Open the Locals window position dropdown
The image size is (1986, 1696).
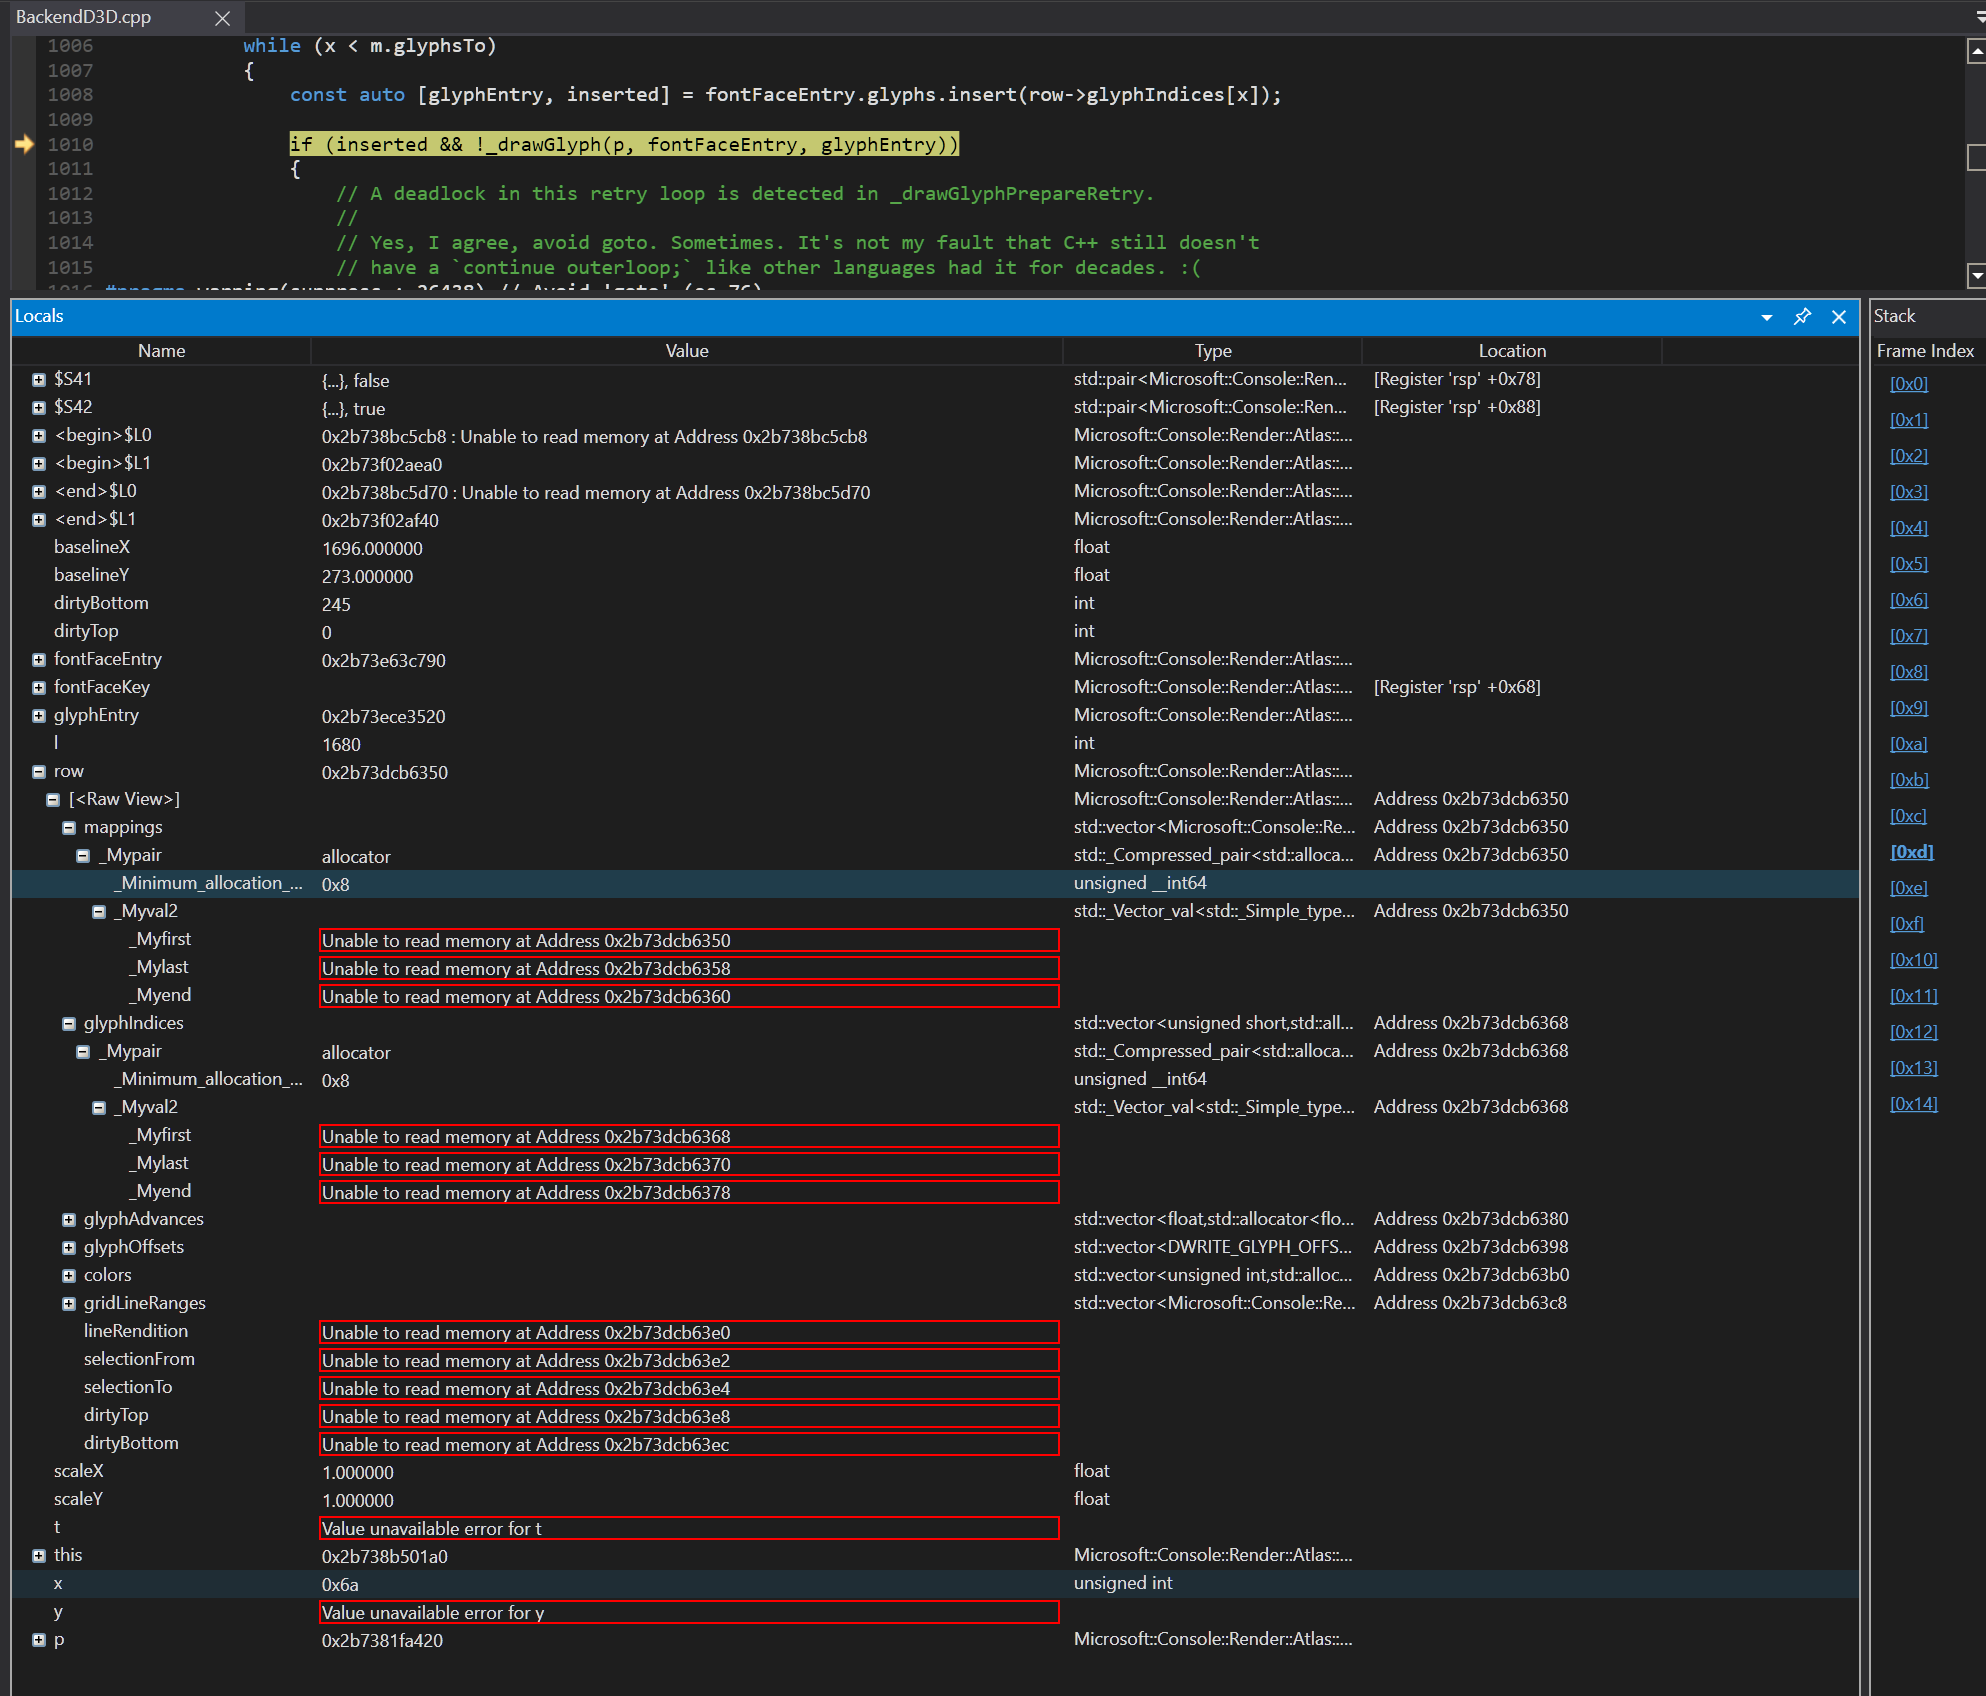[1766, 316]
